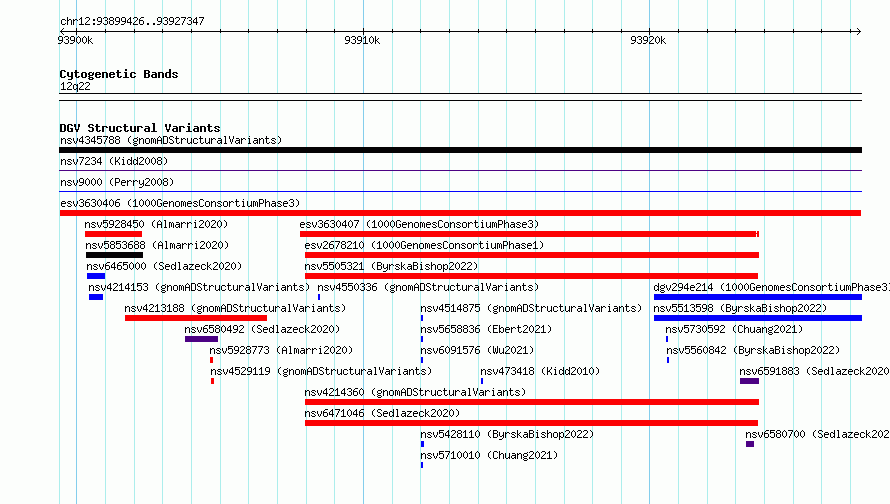The image size is (890, 504).
Task: Click nsv4550336 gnomAD variant label
Action: (428, 287)
